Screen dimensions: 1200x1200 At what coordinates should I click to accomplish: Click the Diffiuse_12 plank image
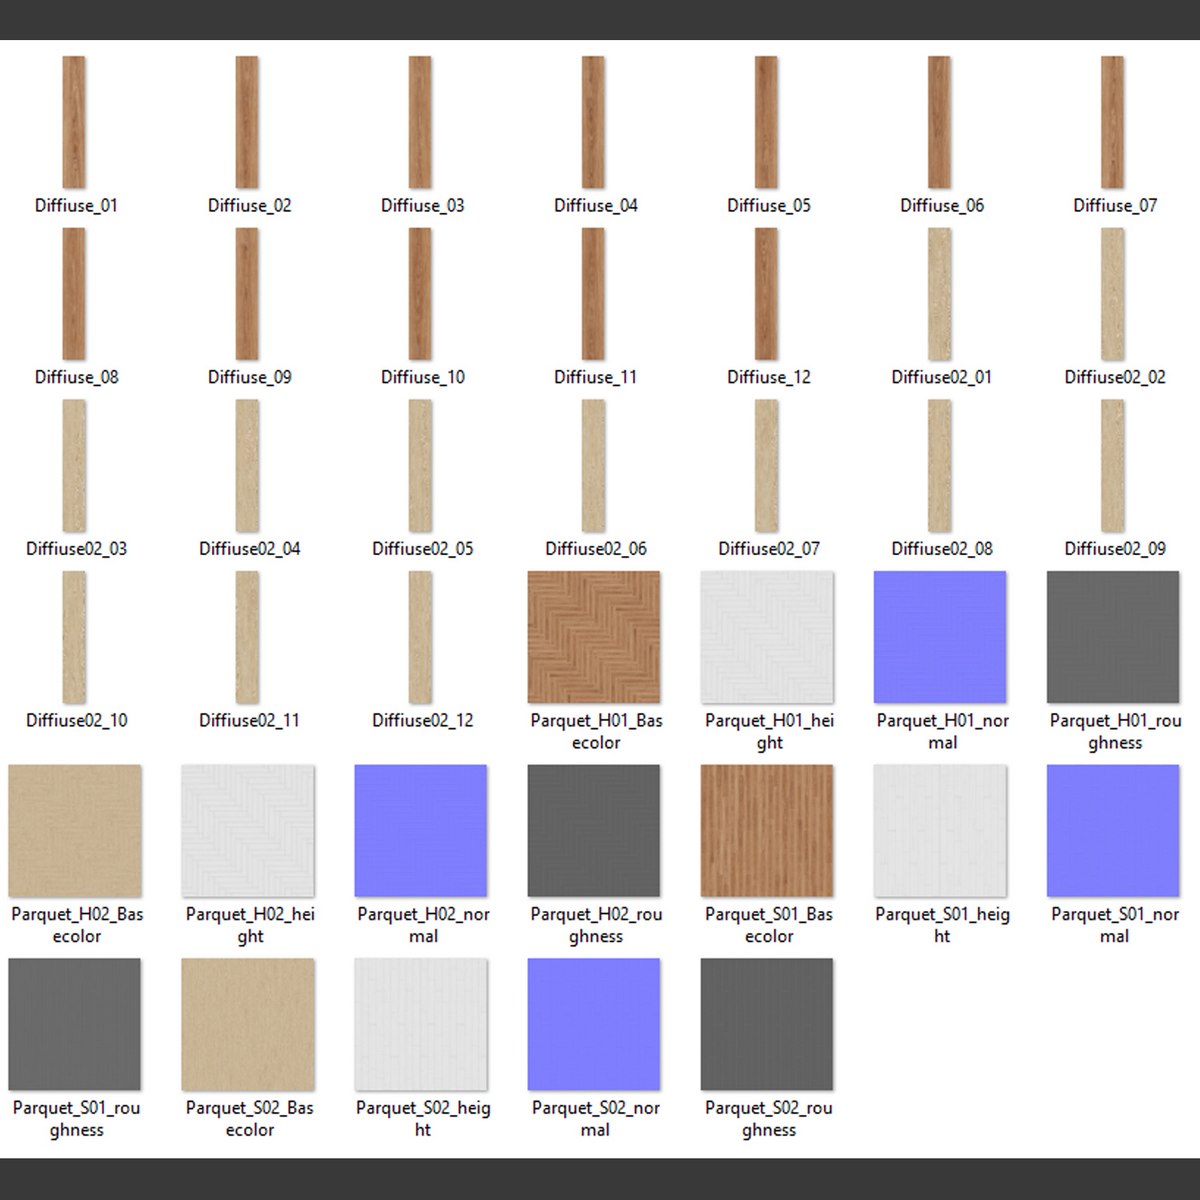coord(766,294)
